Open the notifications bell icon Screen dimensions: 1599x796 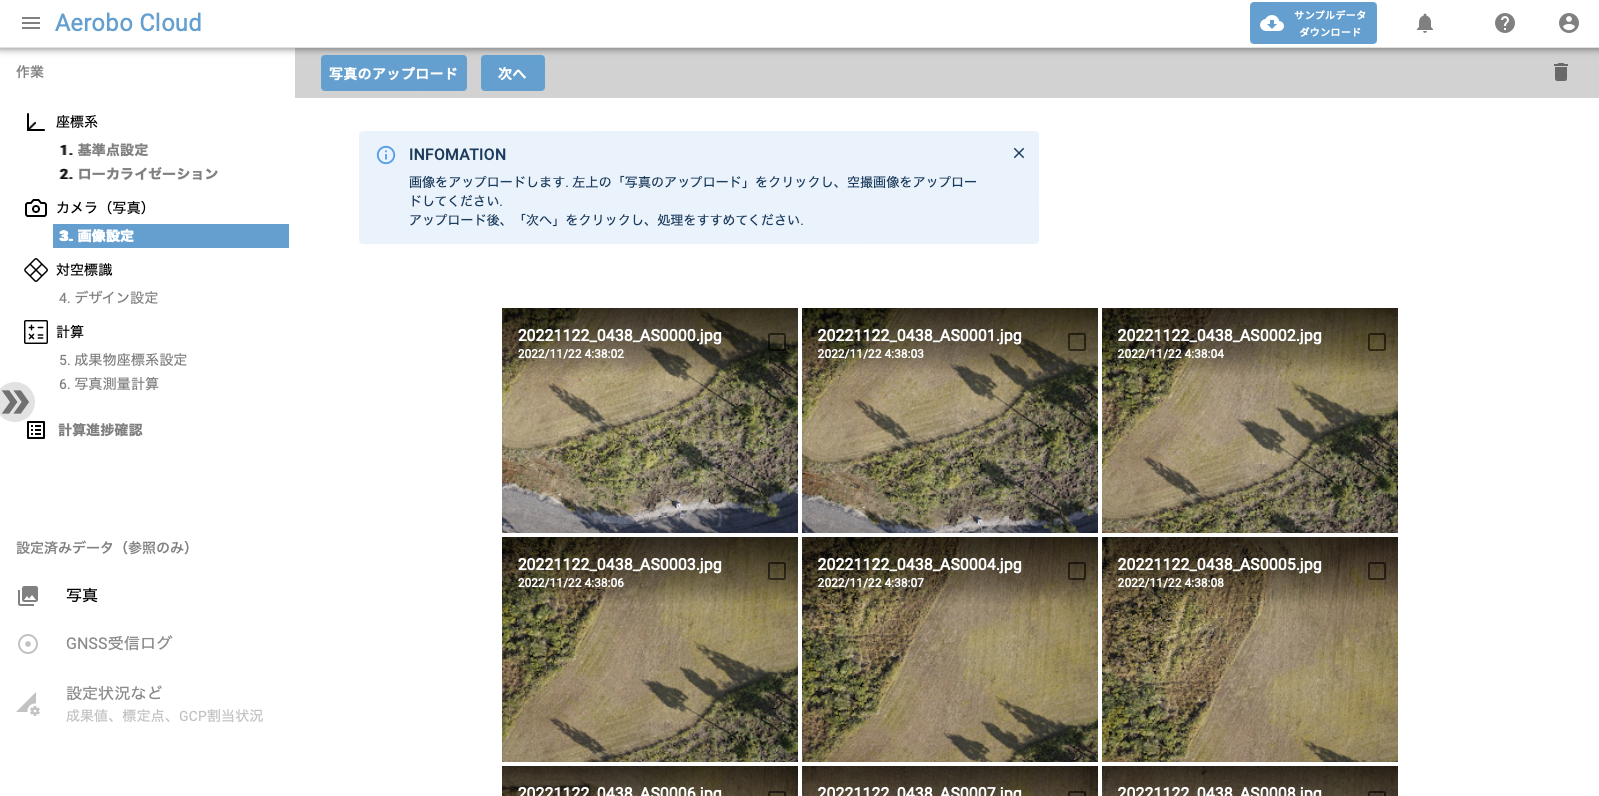1425,23
